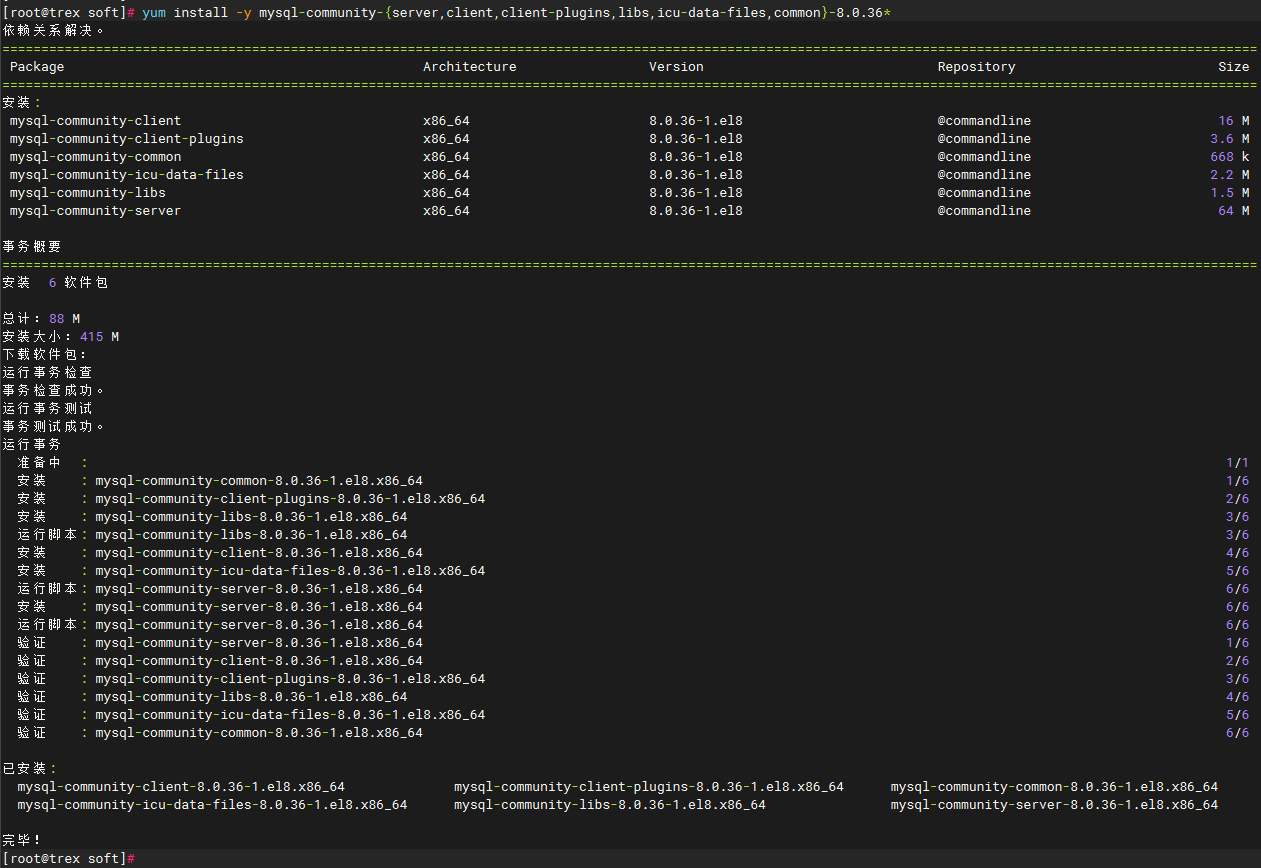Select the 64 M size value
The width and height of the screenshot is (1261, 868).
click(x=1232, y=210)
